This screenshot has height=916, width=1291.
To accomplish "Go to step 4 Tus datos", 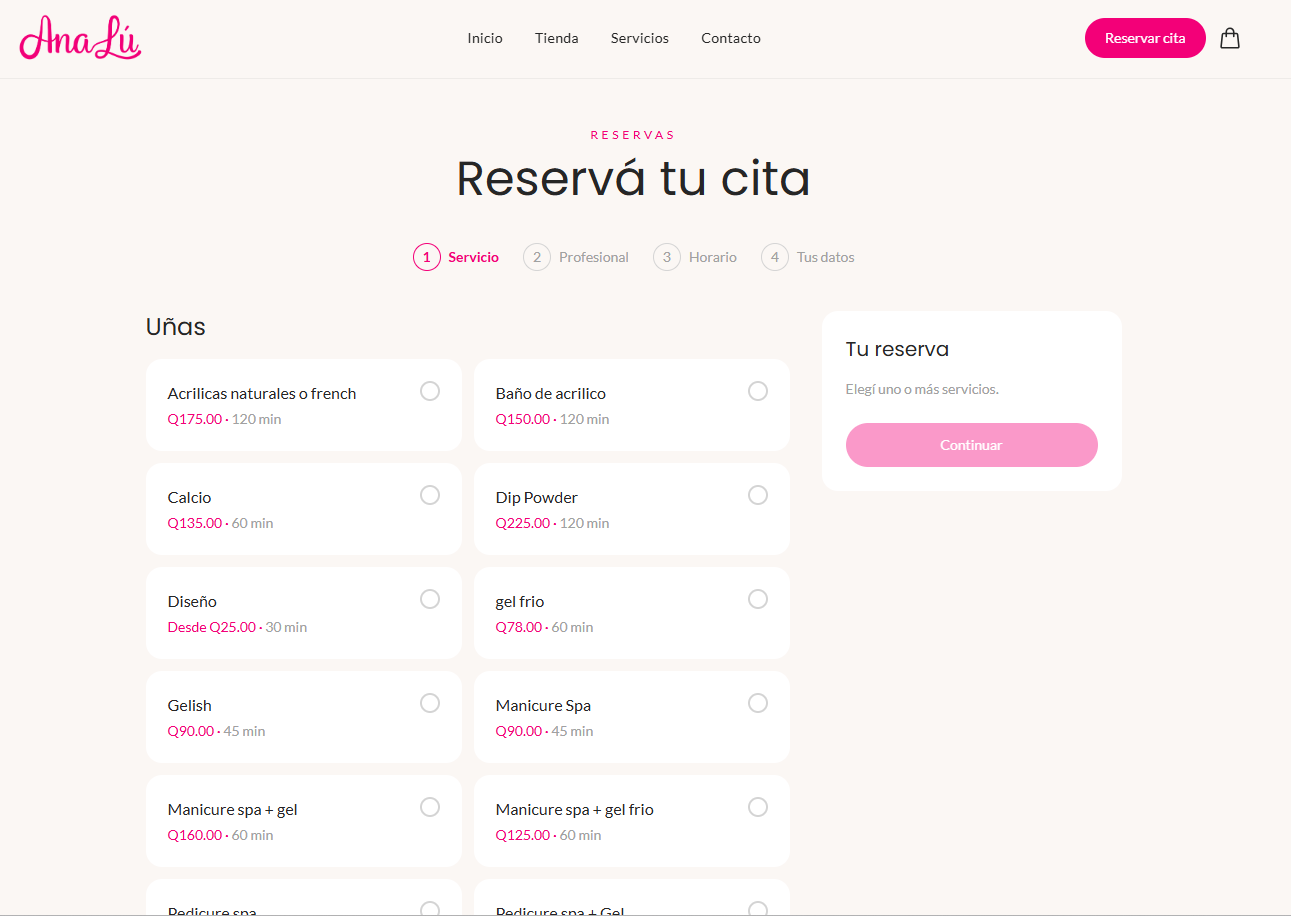I will (x=808, y=257).
